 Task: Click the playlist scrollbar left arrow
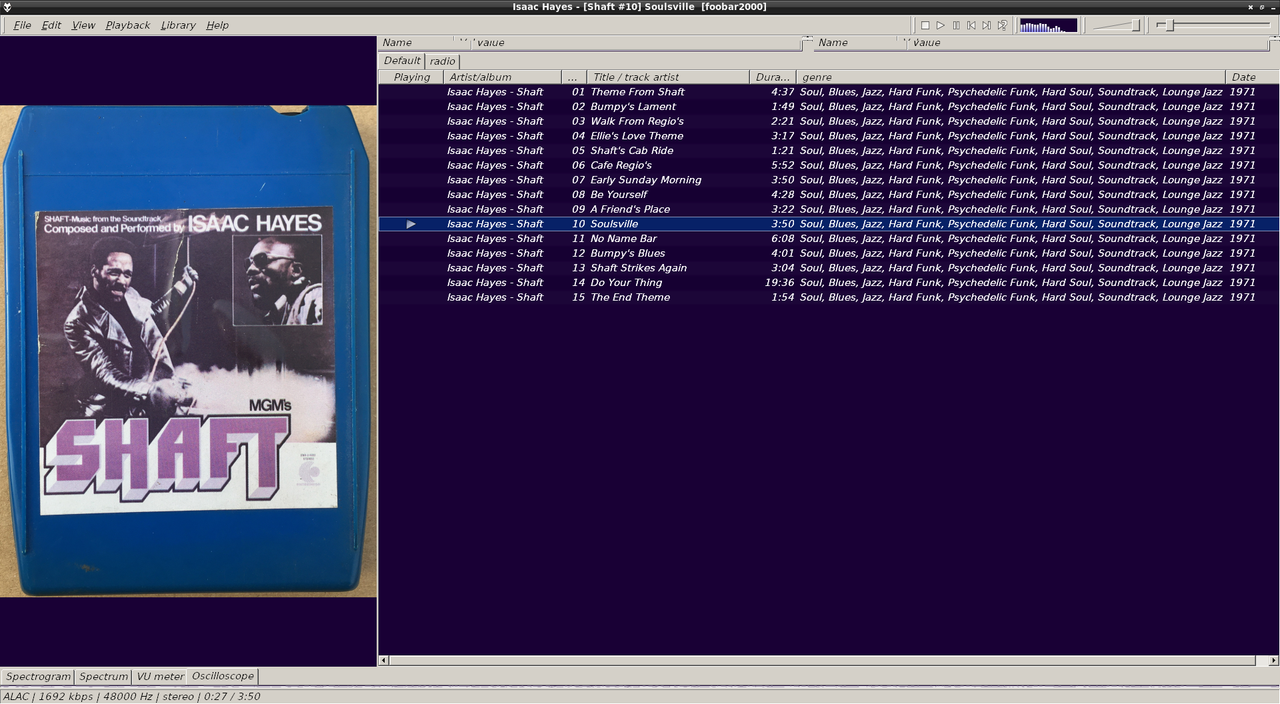[x=384, y=661]
